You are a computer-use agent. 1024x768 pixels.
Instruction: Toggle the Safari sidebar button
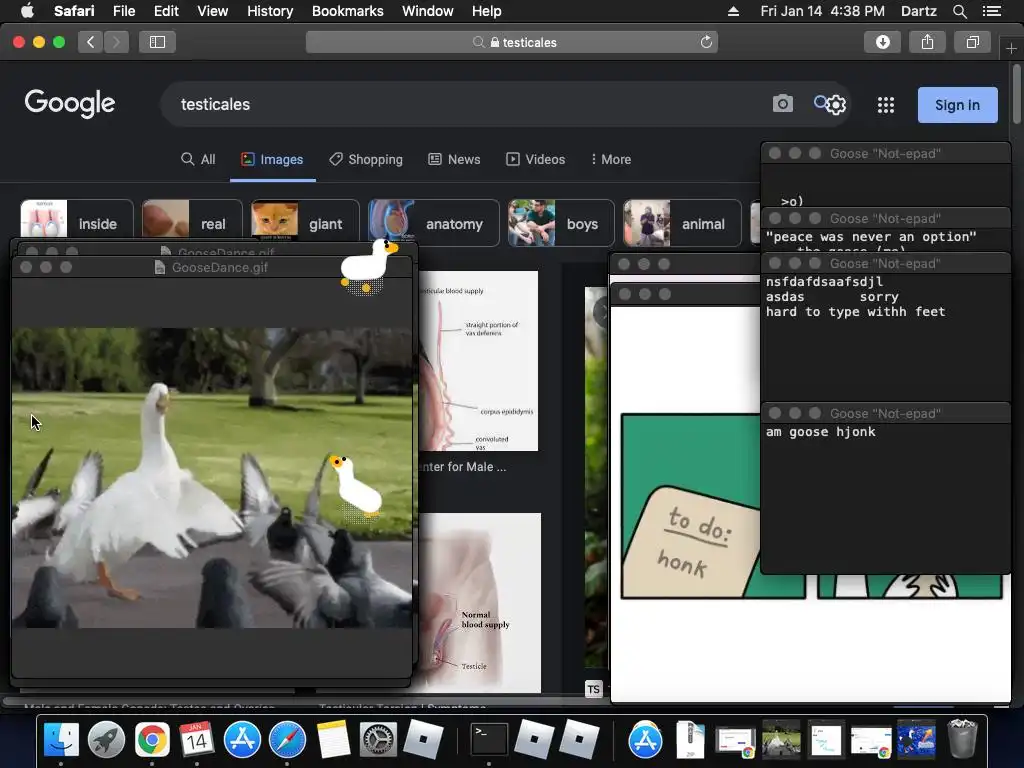coord(157,42)
